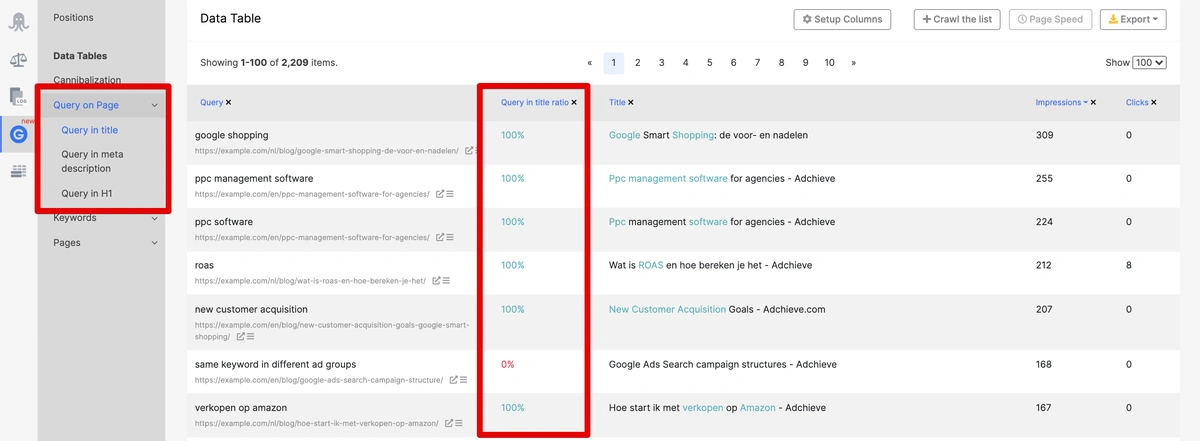The width and height of the screenshot is (1200, 441).
Task: Click the Crawl the list button
Action: [956, 19]
